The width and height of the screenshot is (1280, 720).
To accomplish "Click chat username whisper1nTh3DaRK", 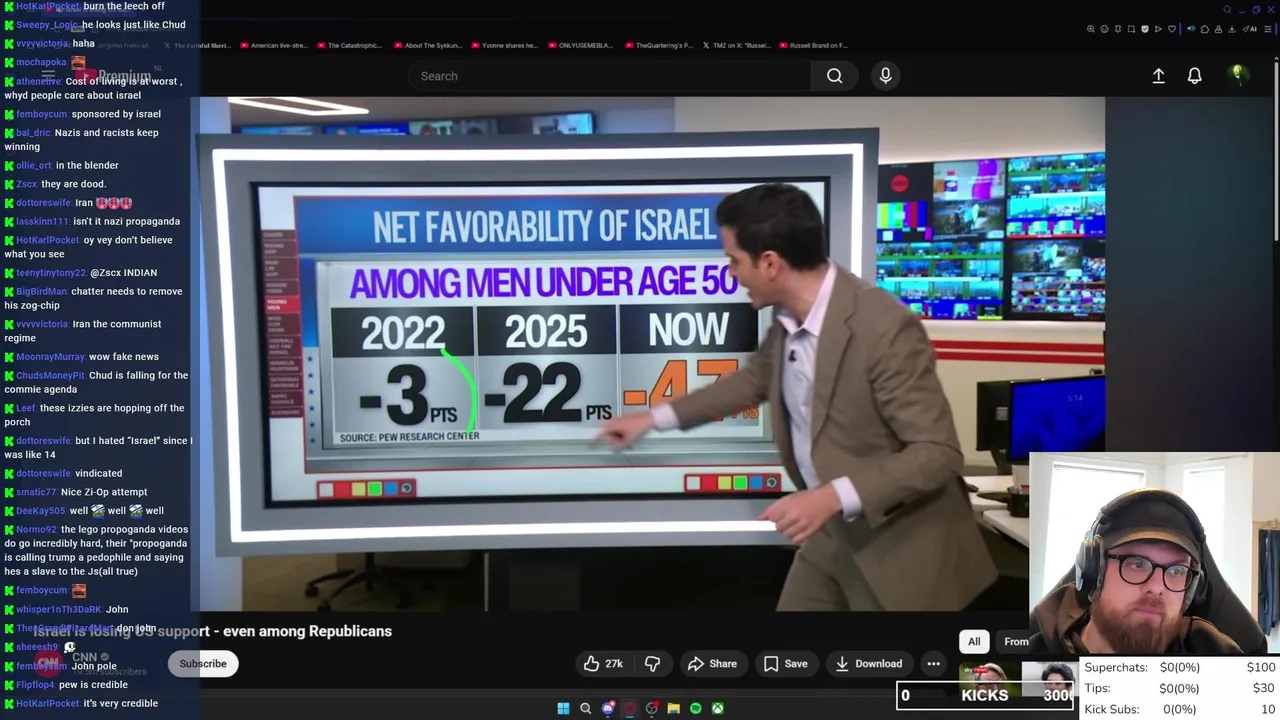I will tap(58, 608).
